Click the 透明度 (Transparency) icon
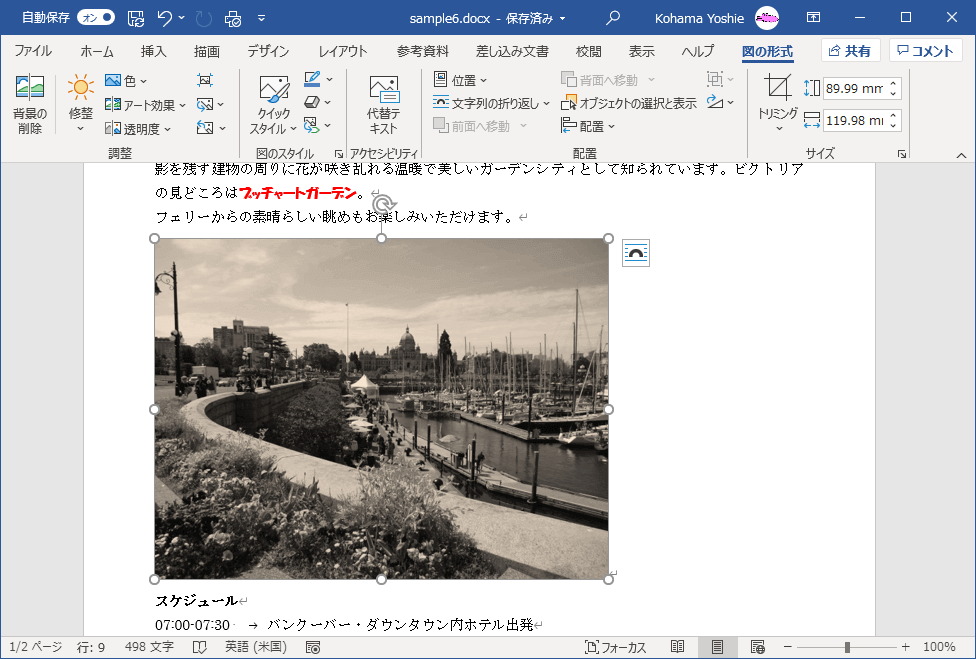The image size is (976, 659). click(113, 128)
